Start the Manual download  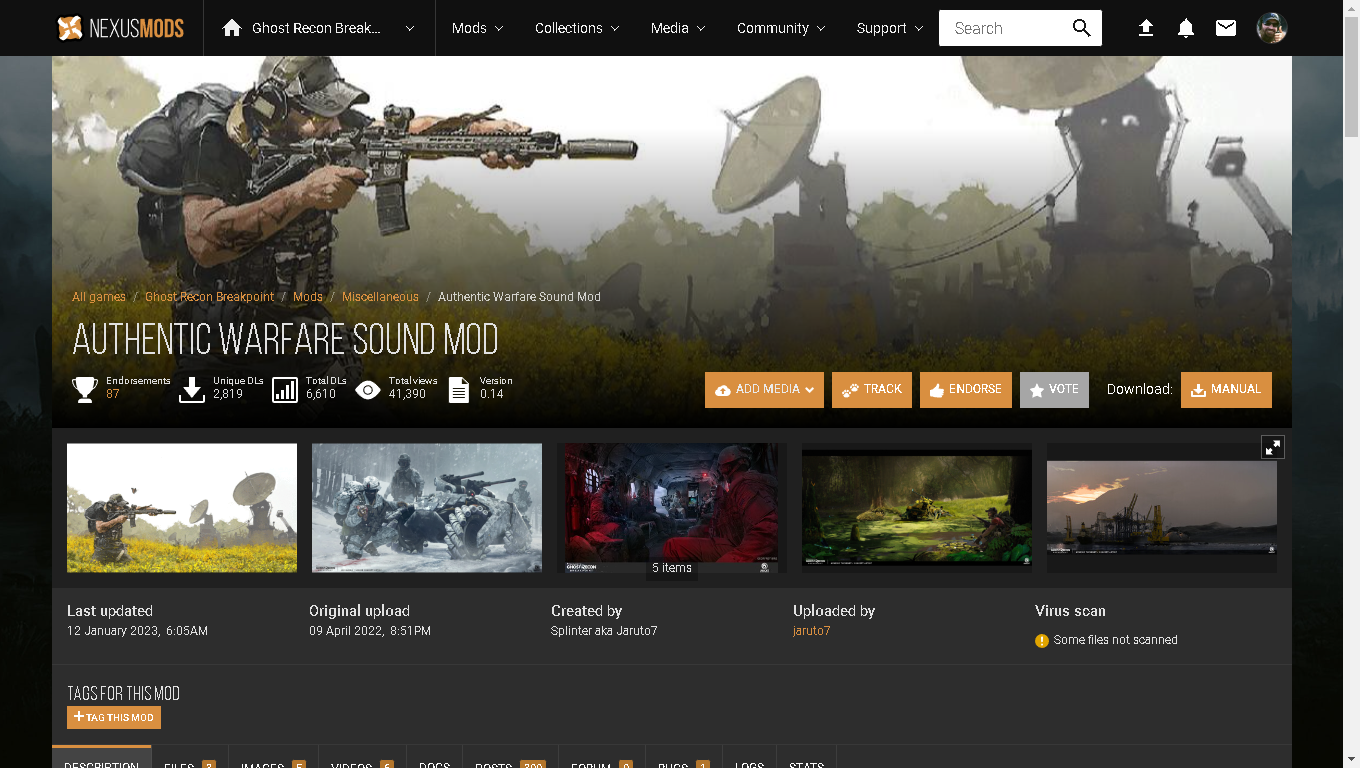pyautogui.click(x=1226, y=390)
